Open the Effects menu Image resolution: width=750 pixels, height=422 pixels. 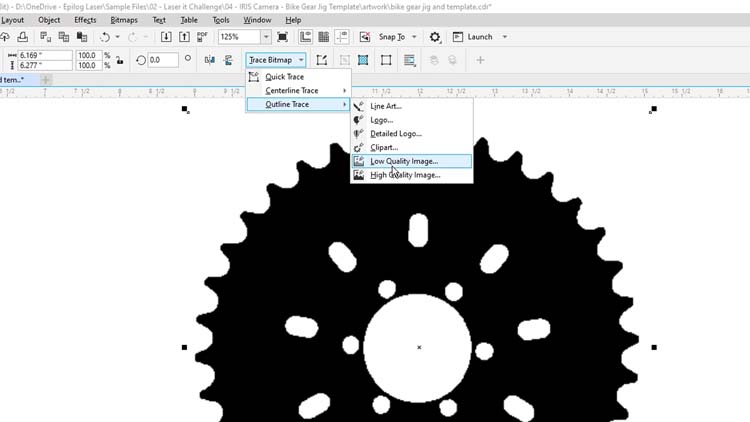[85, 20]
